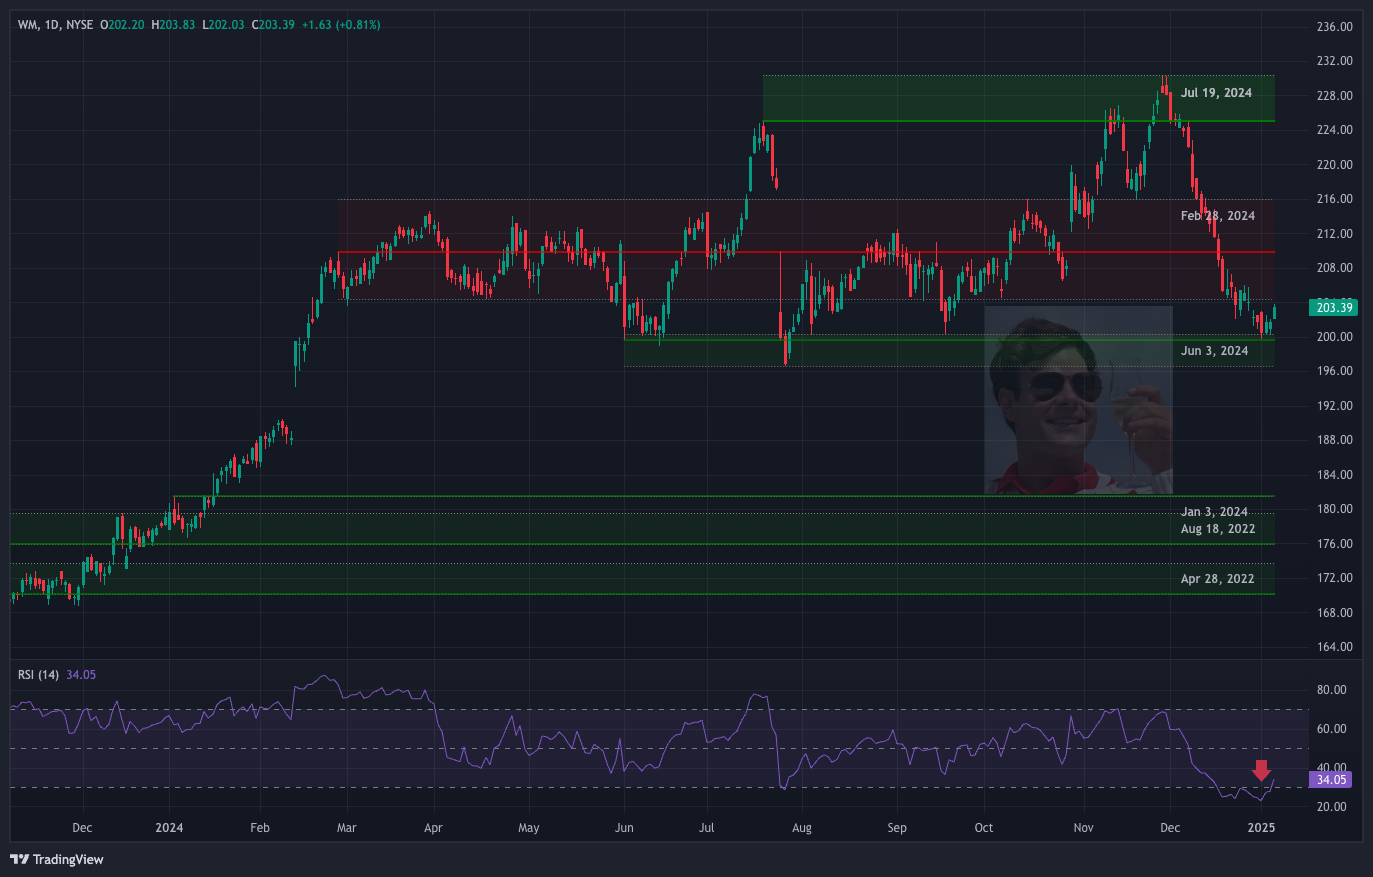The width and height of the screenshot is (1373, 877).
Task: Click the 164.00 price axis label
Action: pyautogui.click(x=1334, y=647)
